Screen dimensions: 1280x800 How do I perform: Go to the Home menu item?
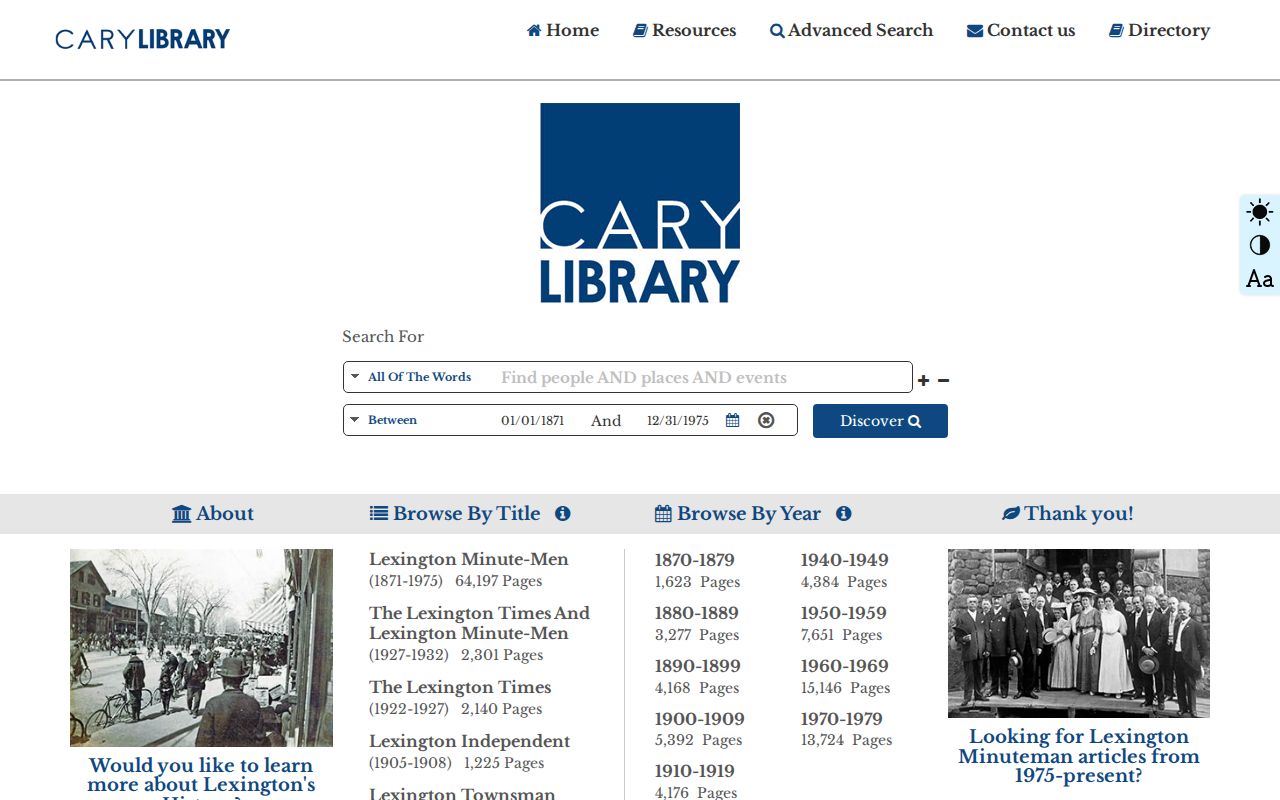563,30
